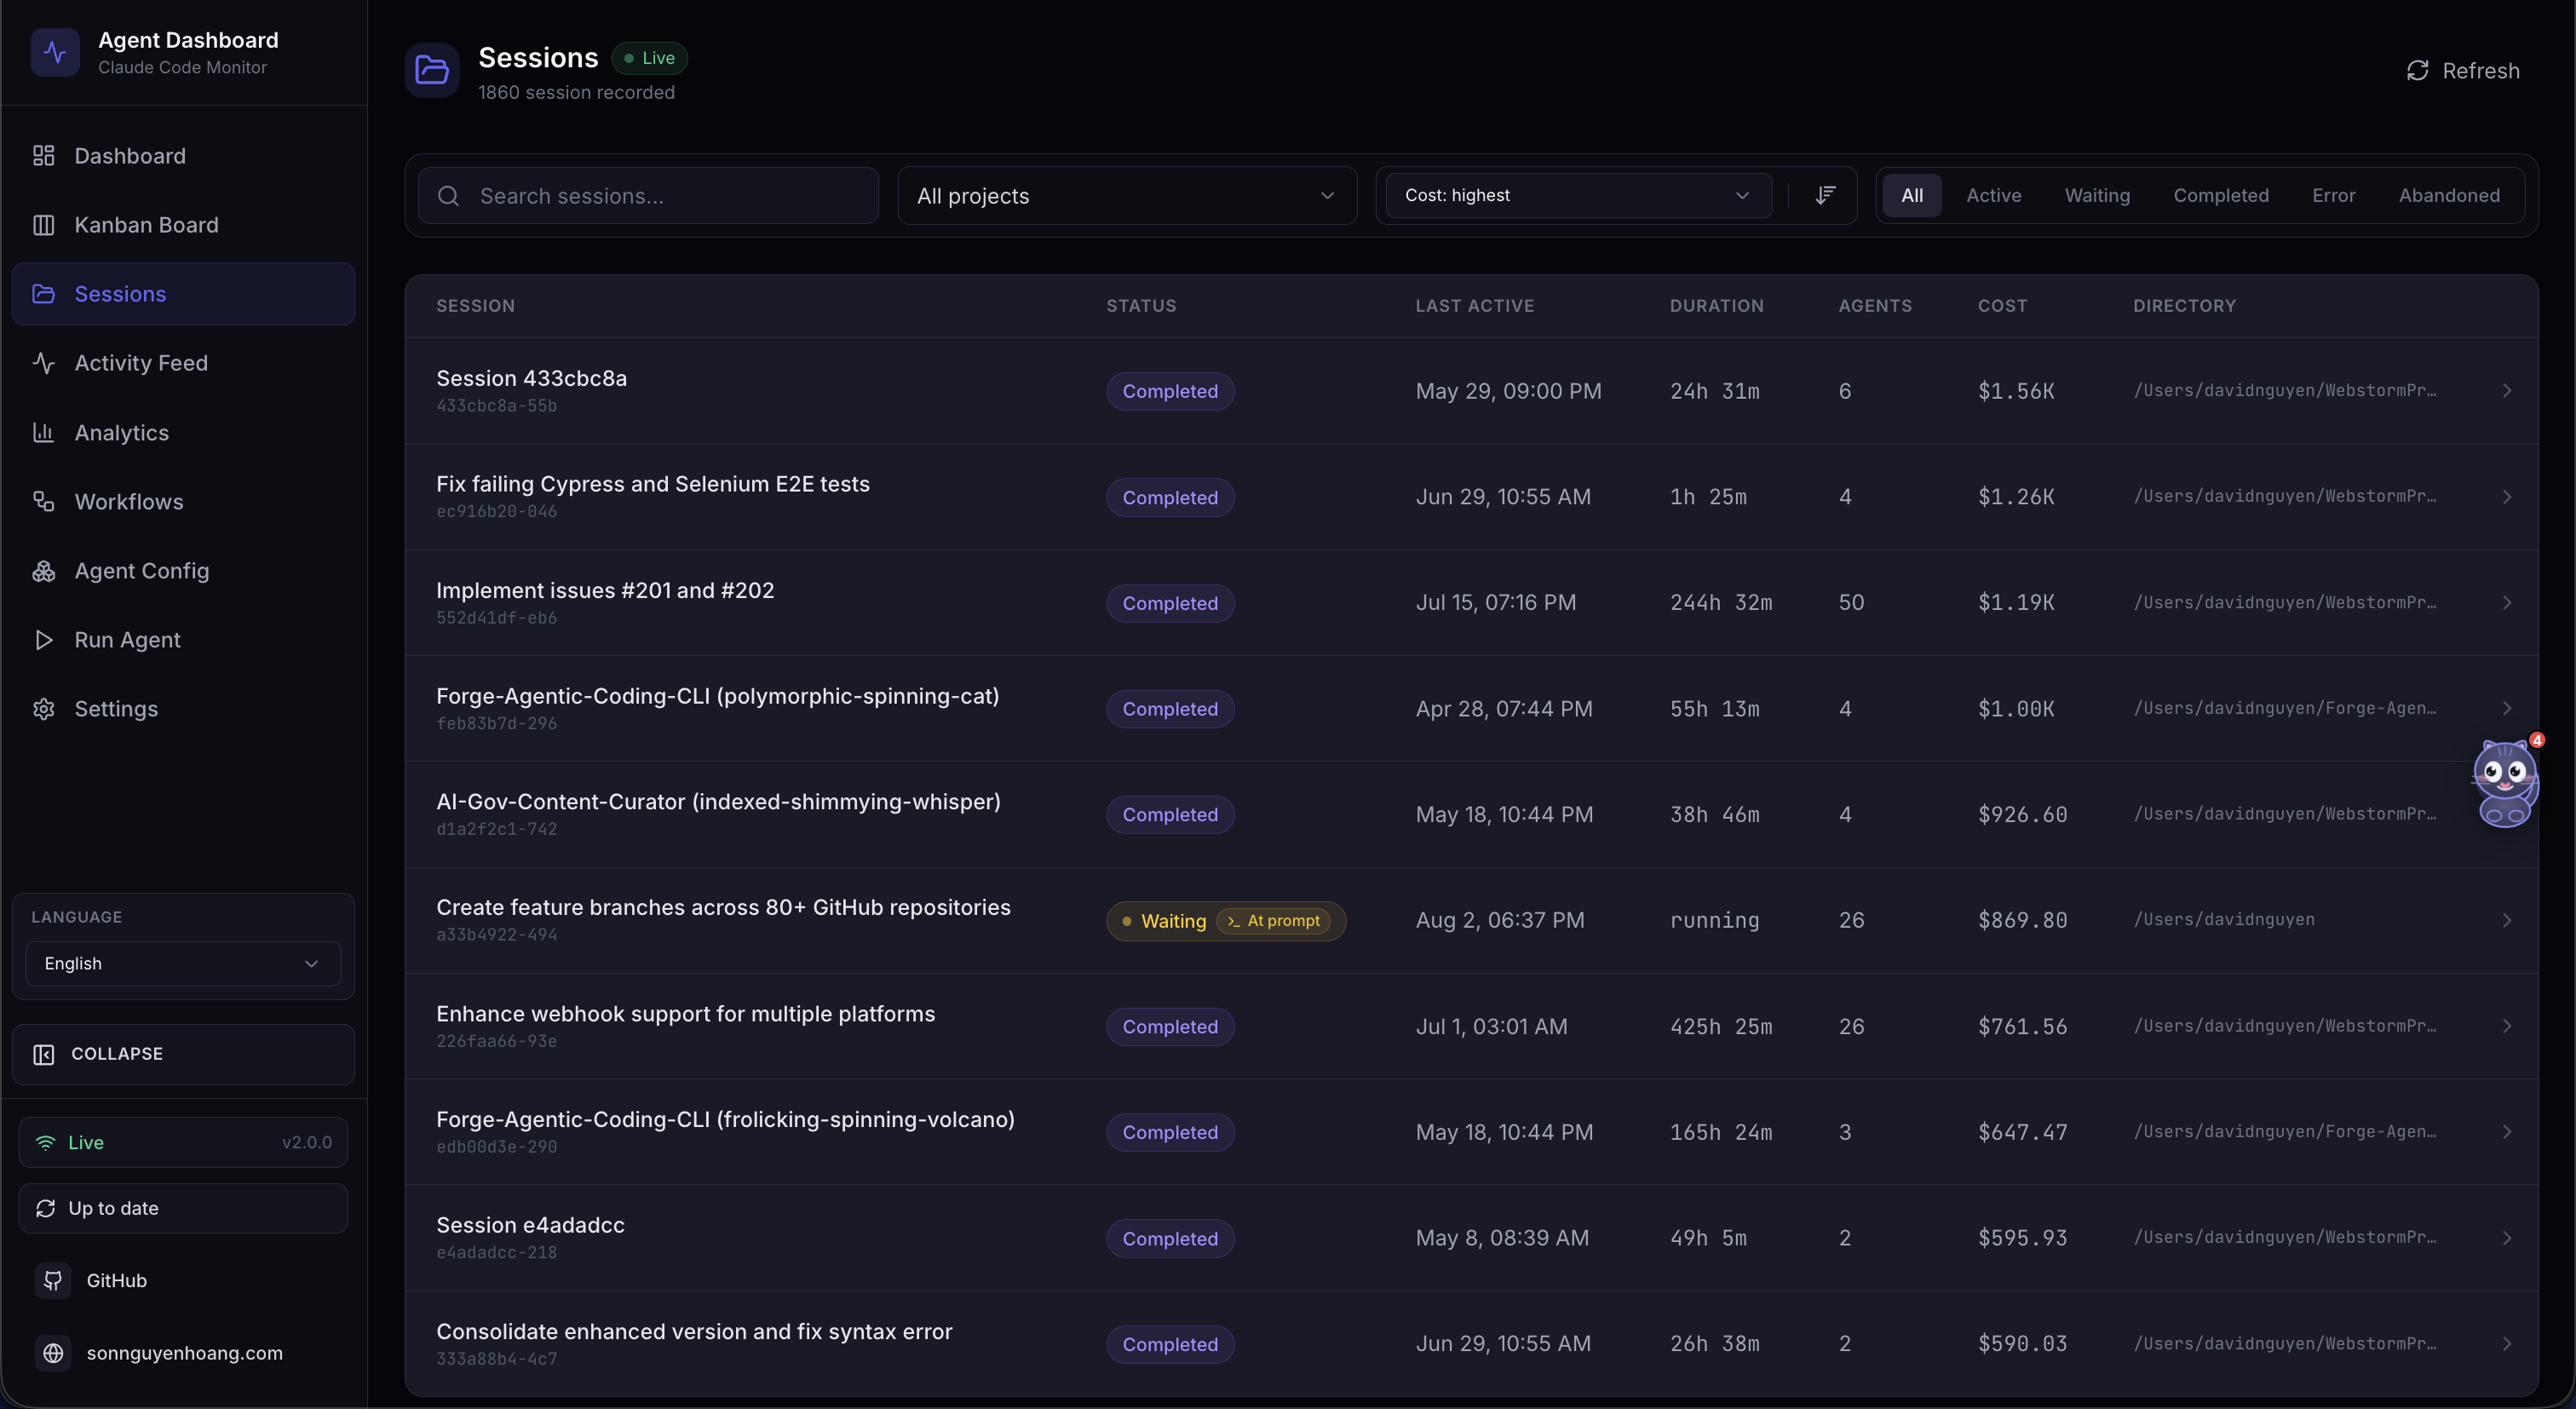Click the At prompt badge

[1273, 921]
